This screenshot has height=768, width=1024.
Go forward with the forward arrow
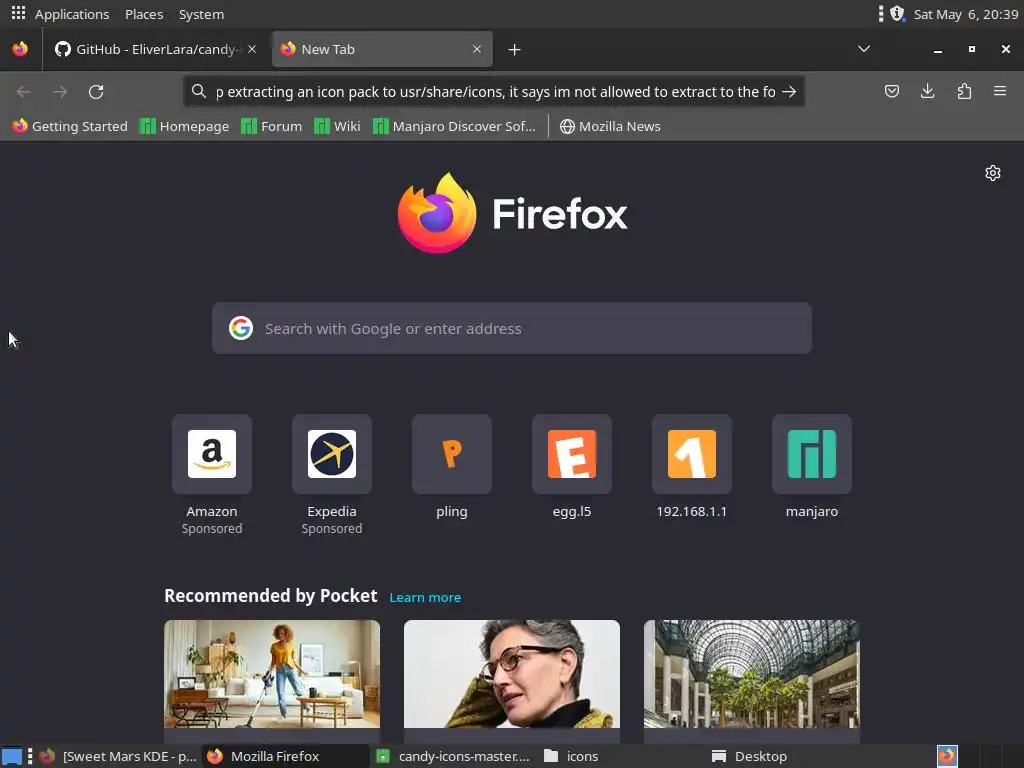tap(60, 92)
